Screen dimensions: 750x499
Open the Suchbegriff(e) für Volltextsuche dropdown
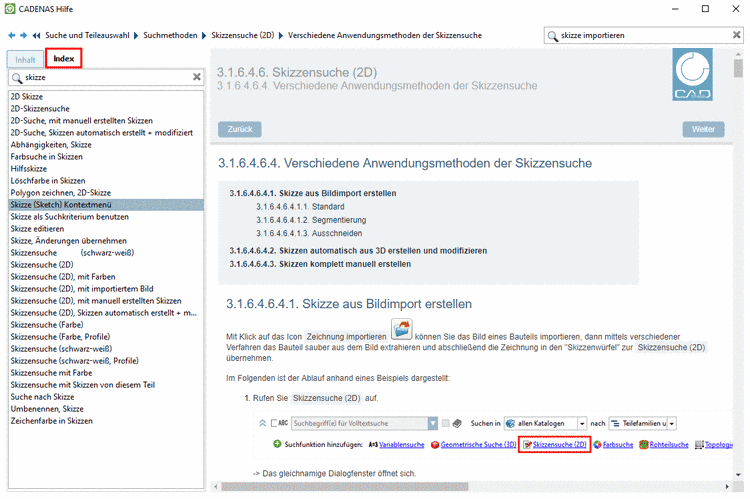coord(432,423)
